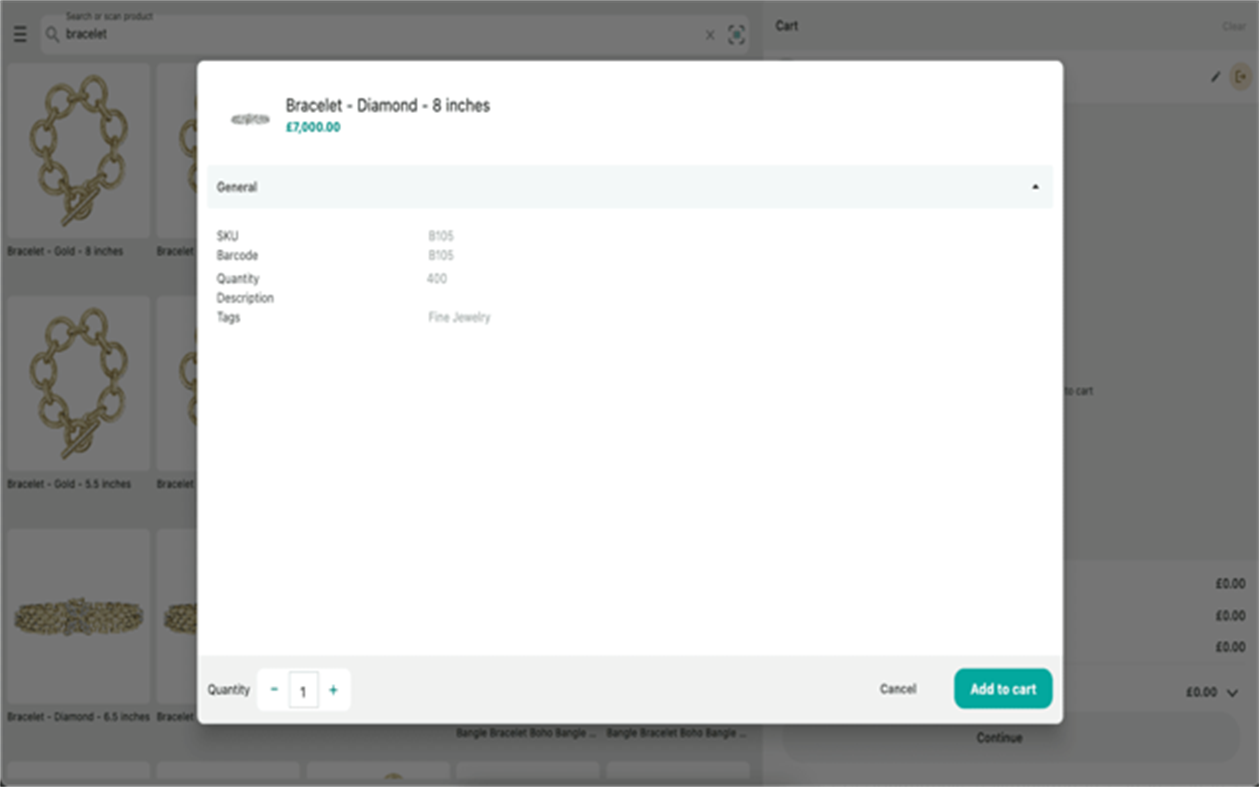1259x787 pixels.
Task: Cancel the product details dialog
Action: click(897, 689)
